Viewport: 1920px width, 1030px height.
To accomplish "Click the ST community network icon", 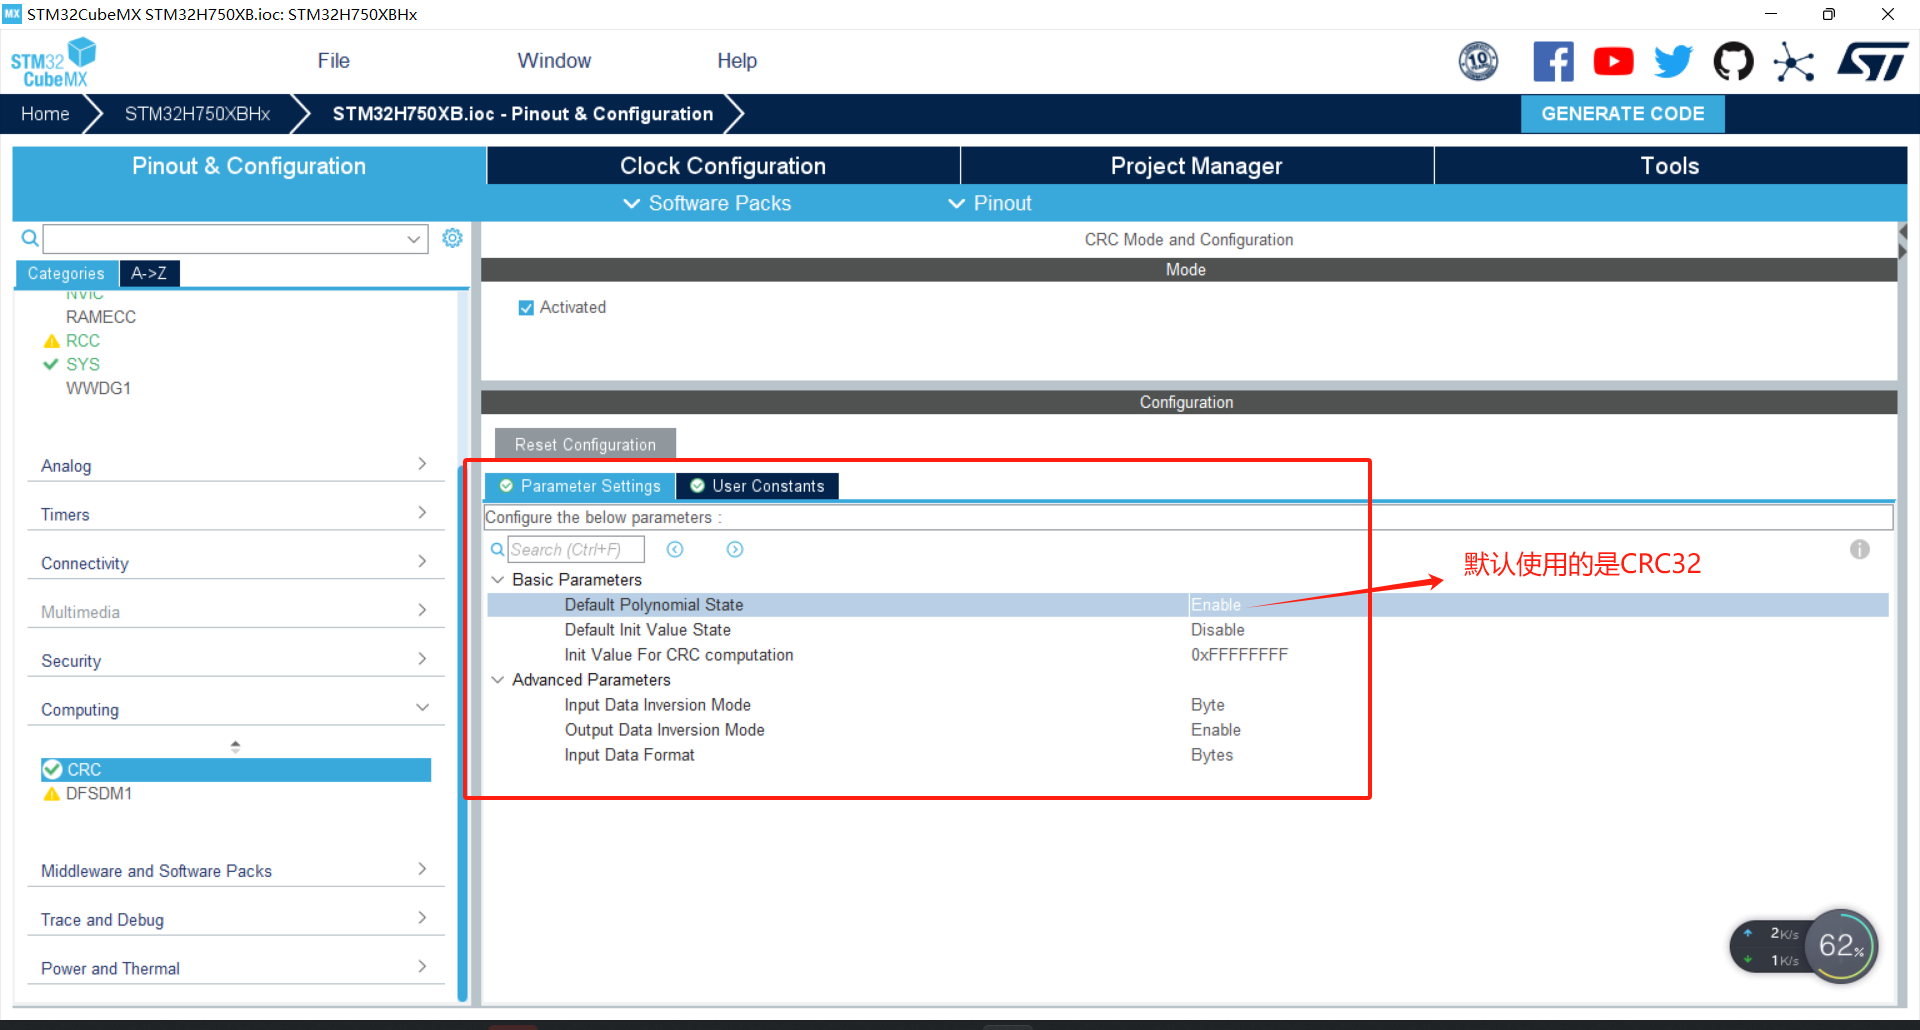I will click(1794, 62).
